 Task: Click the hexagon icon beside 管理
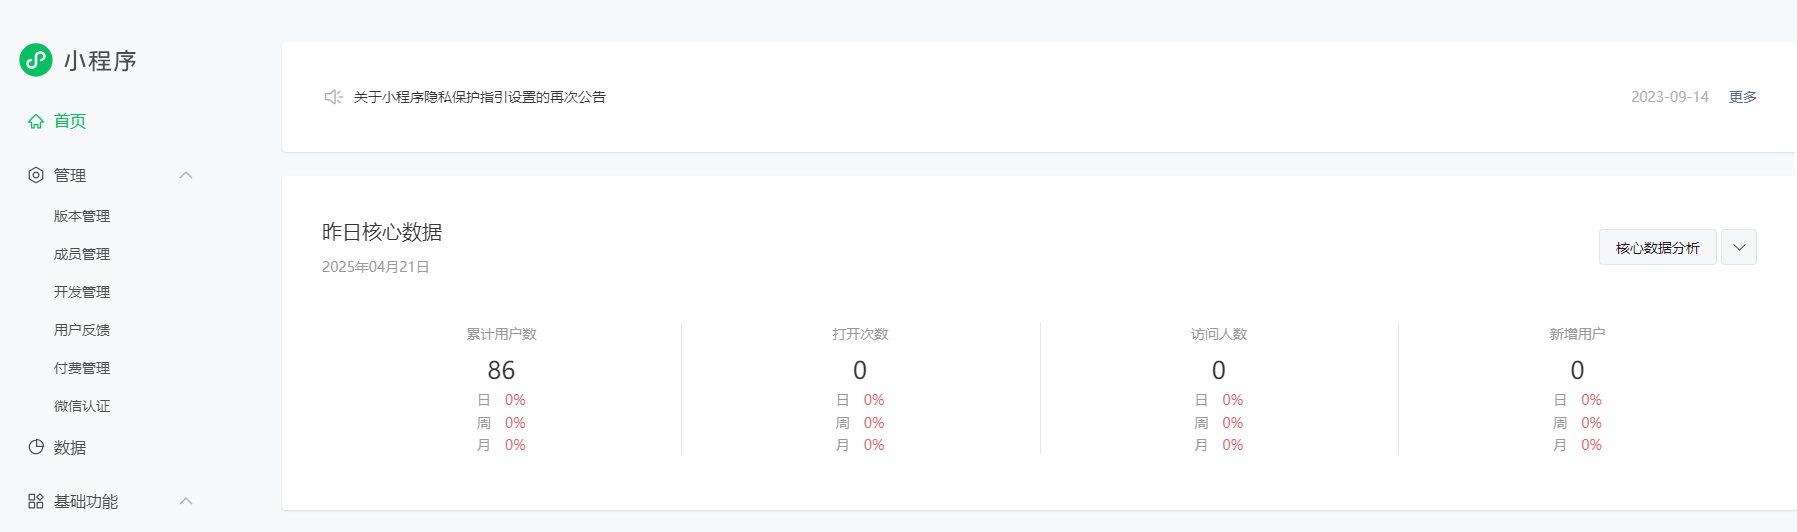click(36, 175)
